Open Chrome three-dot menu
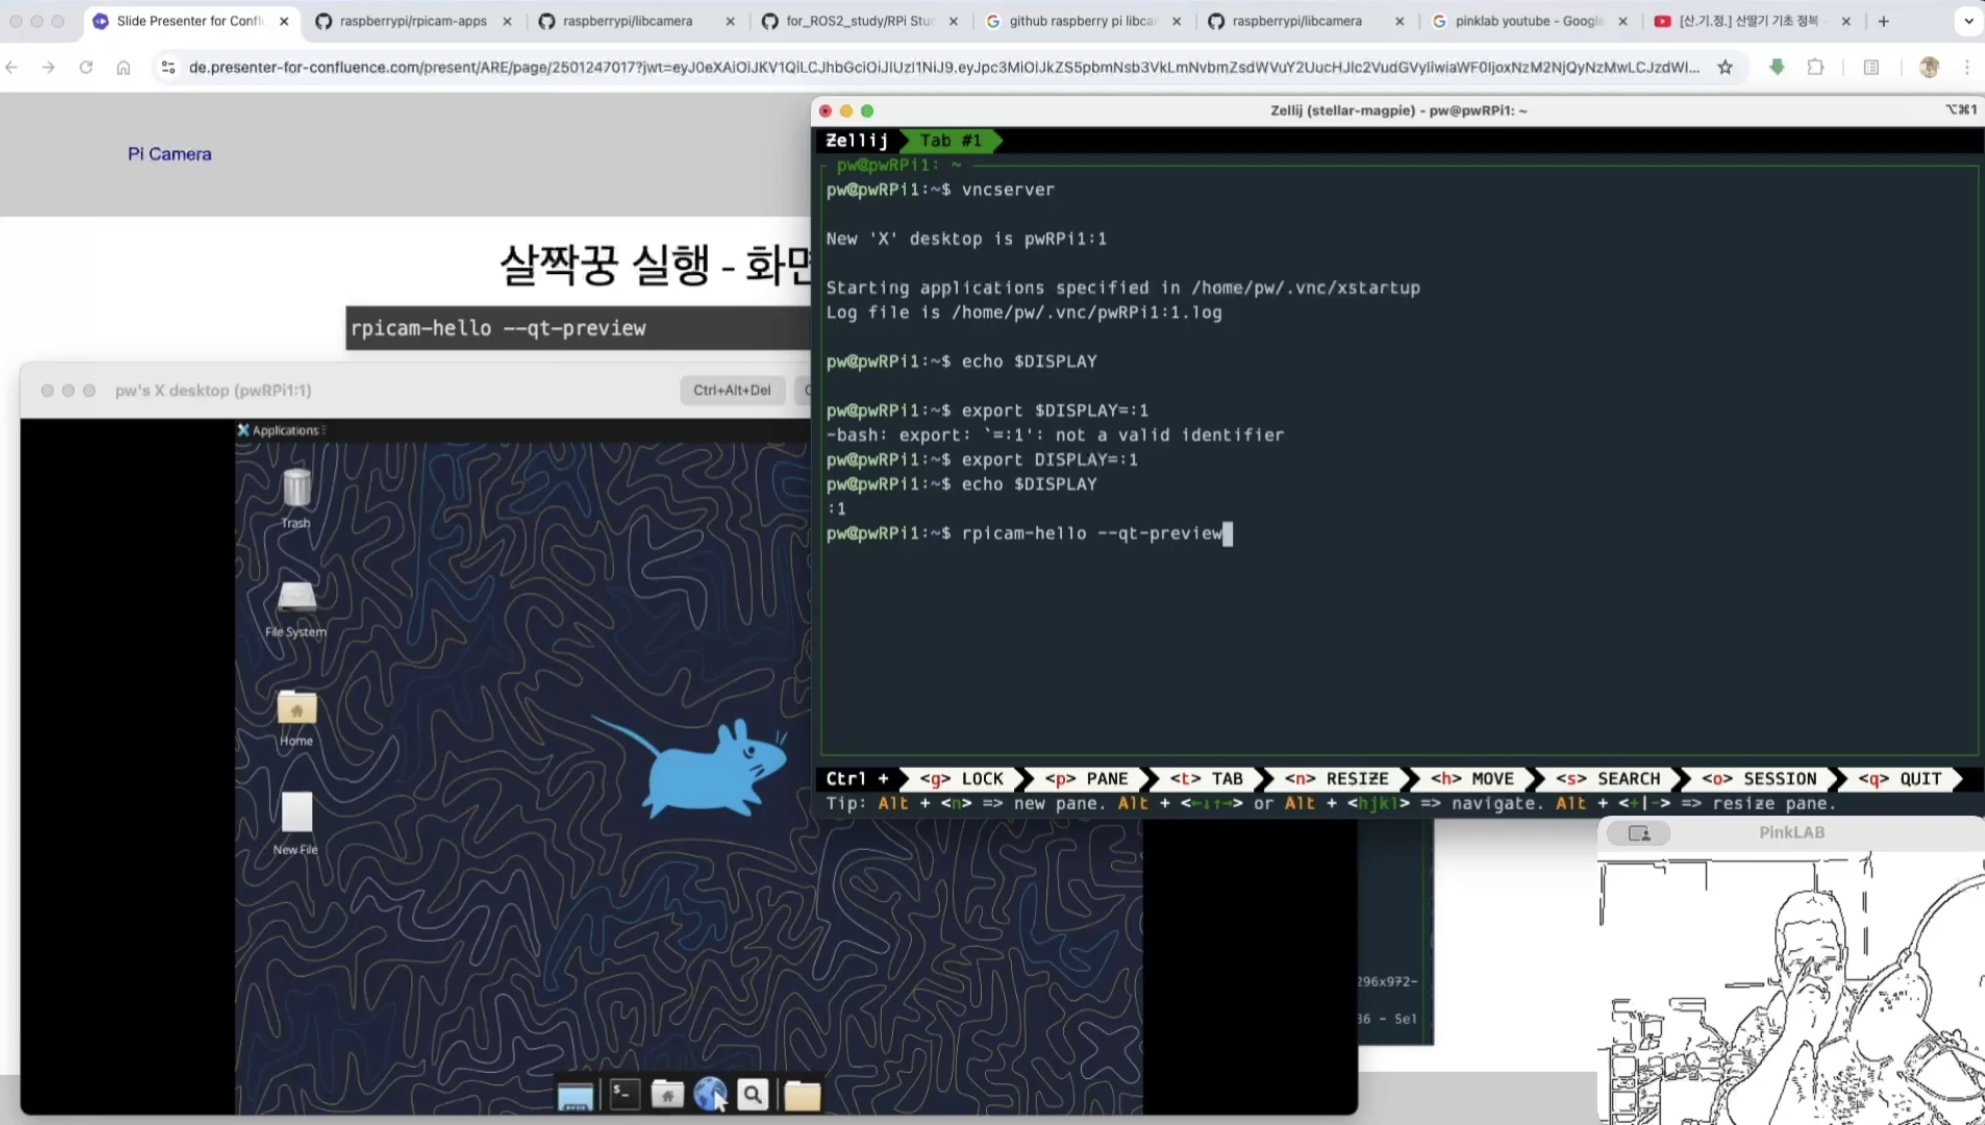Viewport: 1985px width, 1125px height. 1967,67
